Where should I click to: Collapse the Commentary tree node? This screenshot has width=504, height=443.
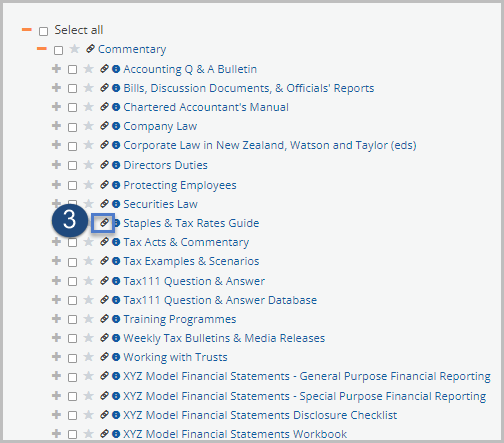(42, 49)
